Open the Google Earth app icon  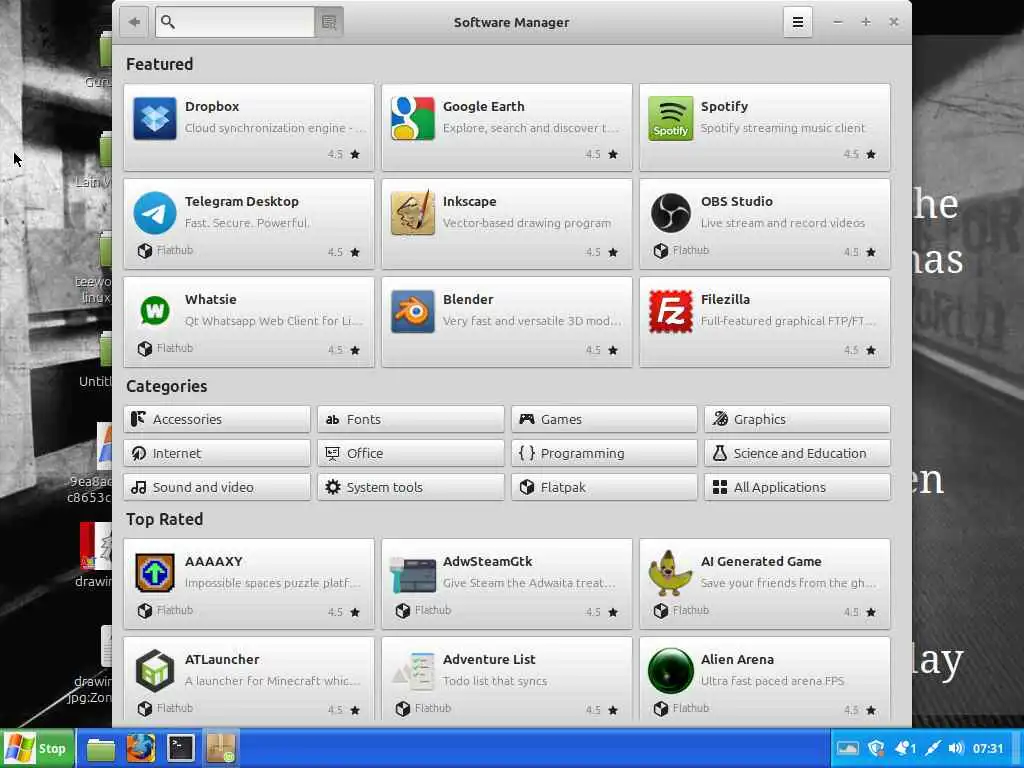[413, 119]
